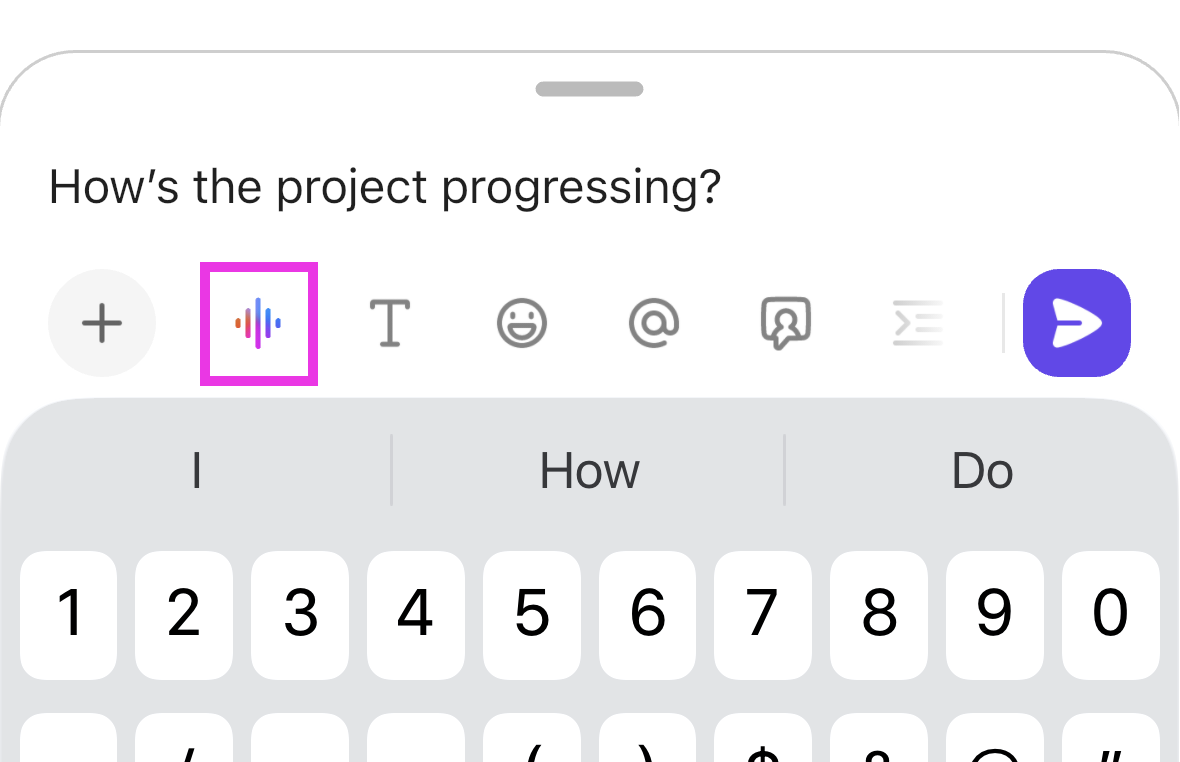Select the suggestion word 'How'
The width and height of the screenshot is (1180, 762).
coord(589,470)
